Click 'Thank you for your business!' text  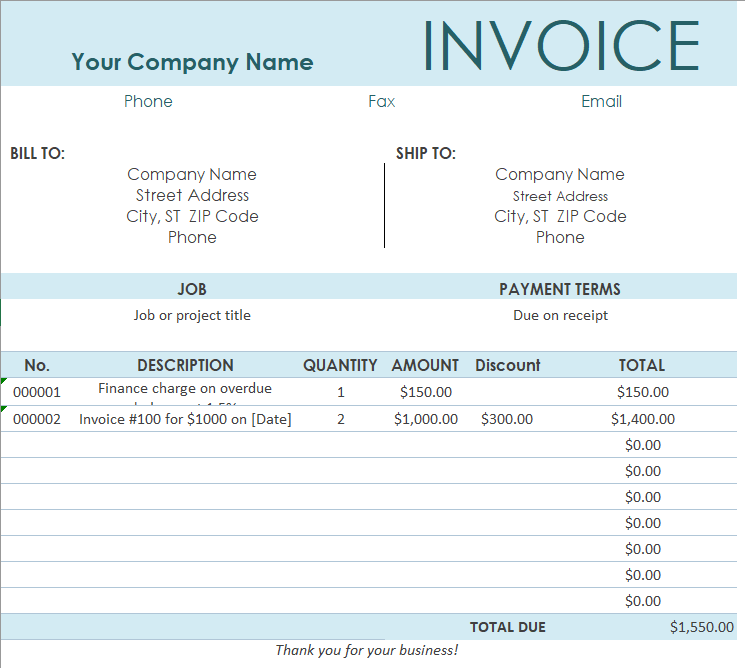point(367,650)
